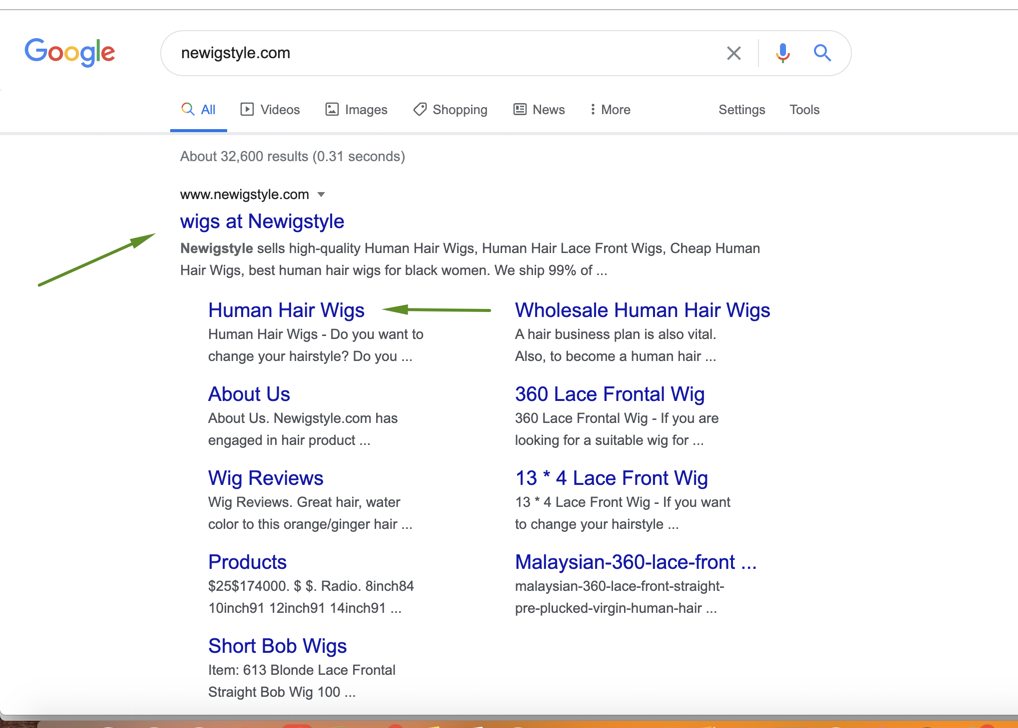Click the 'About 32,600 results' text
This screenshot has width=1018, height=728.
[293, 157]
